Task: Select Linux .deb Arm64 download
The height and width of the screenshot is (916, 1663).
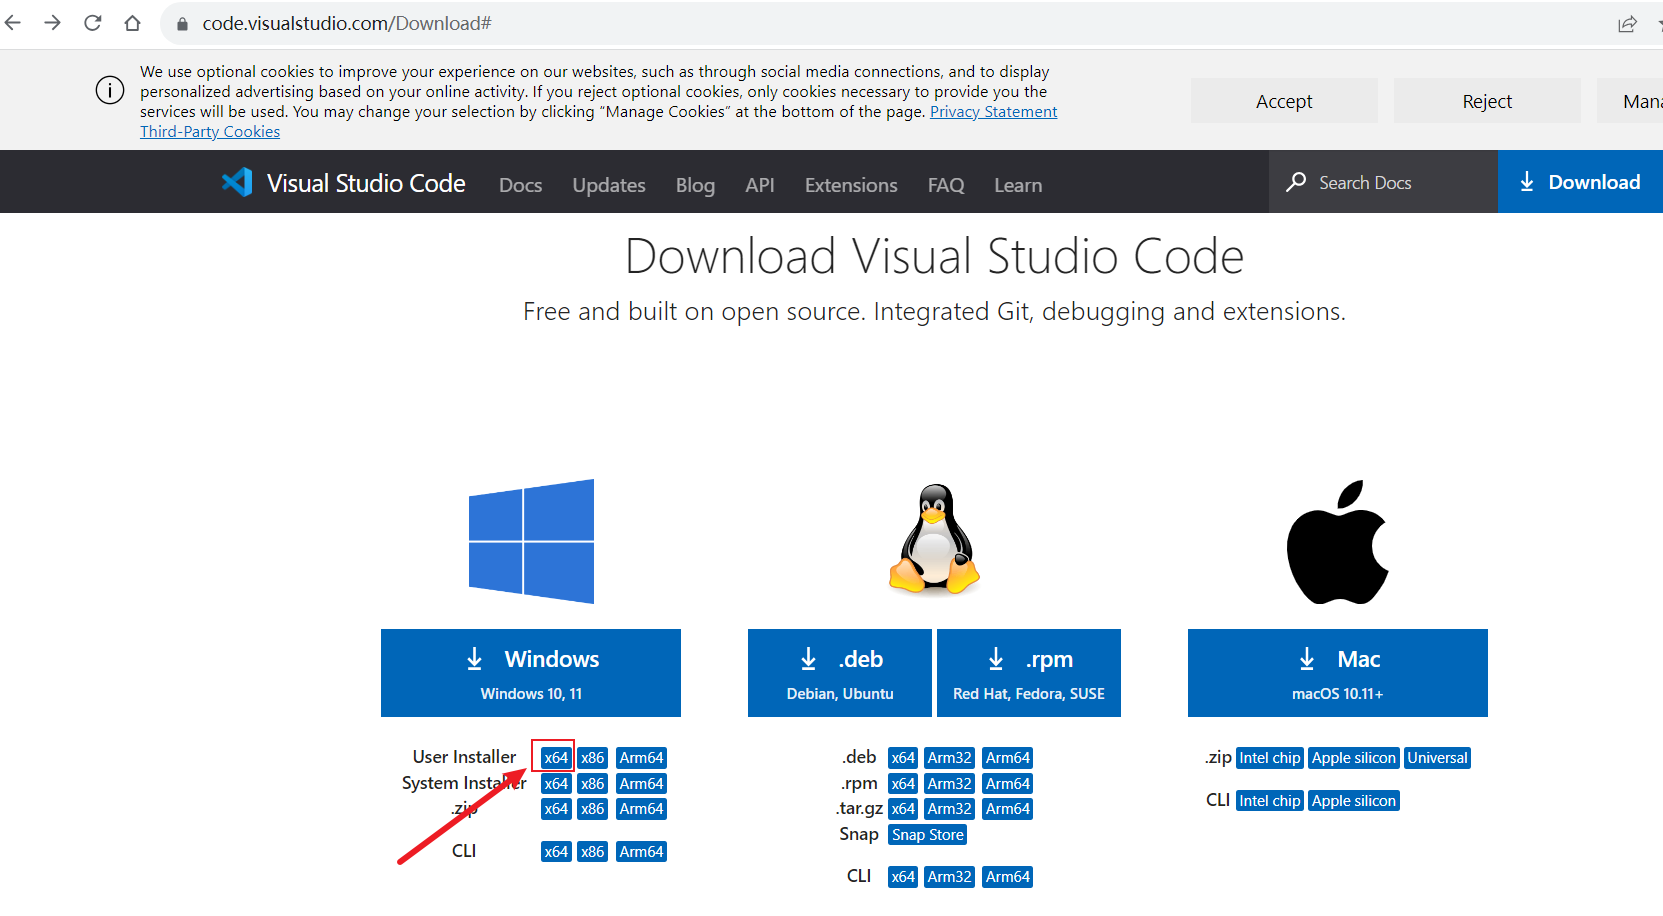Action: pyautogui.click(x=1007, y=758)
